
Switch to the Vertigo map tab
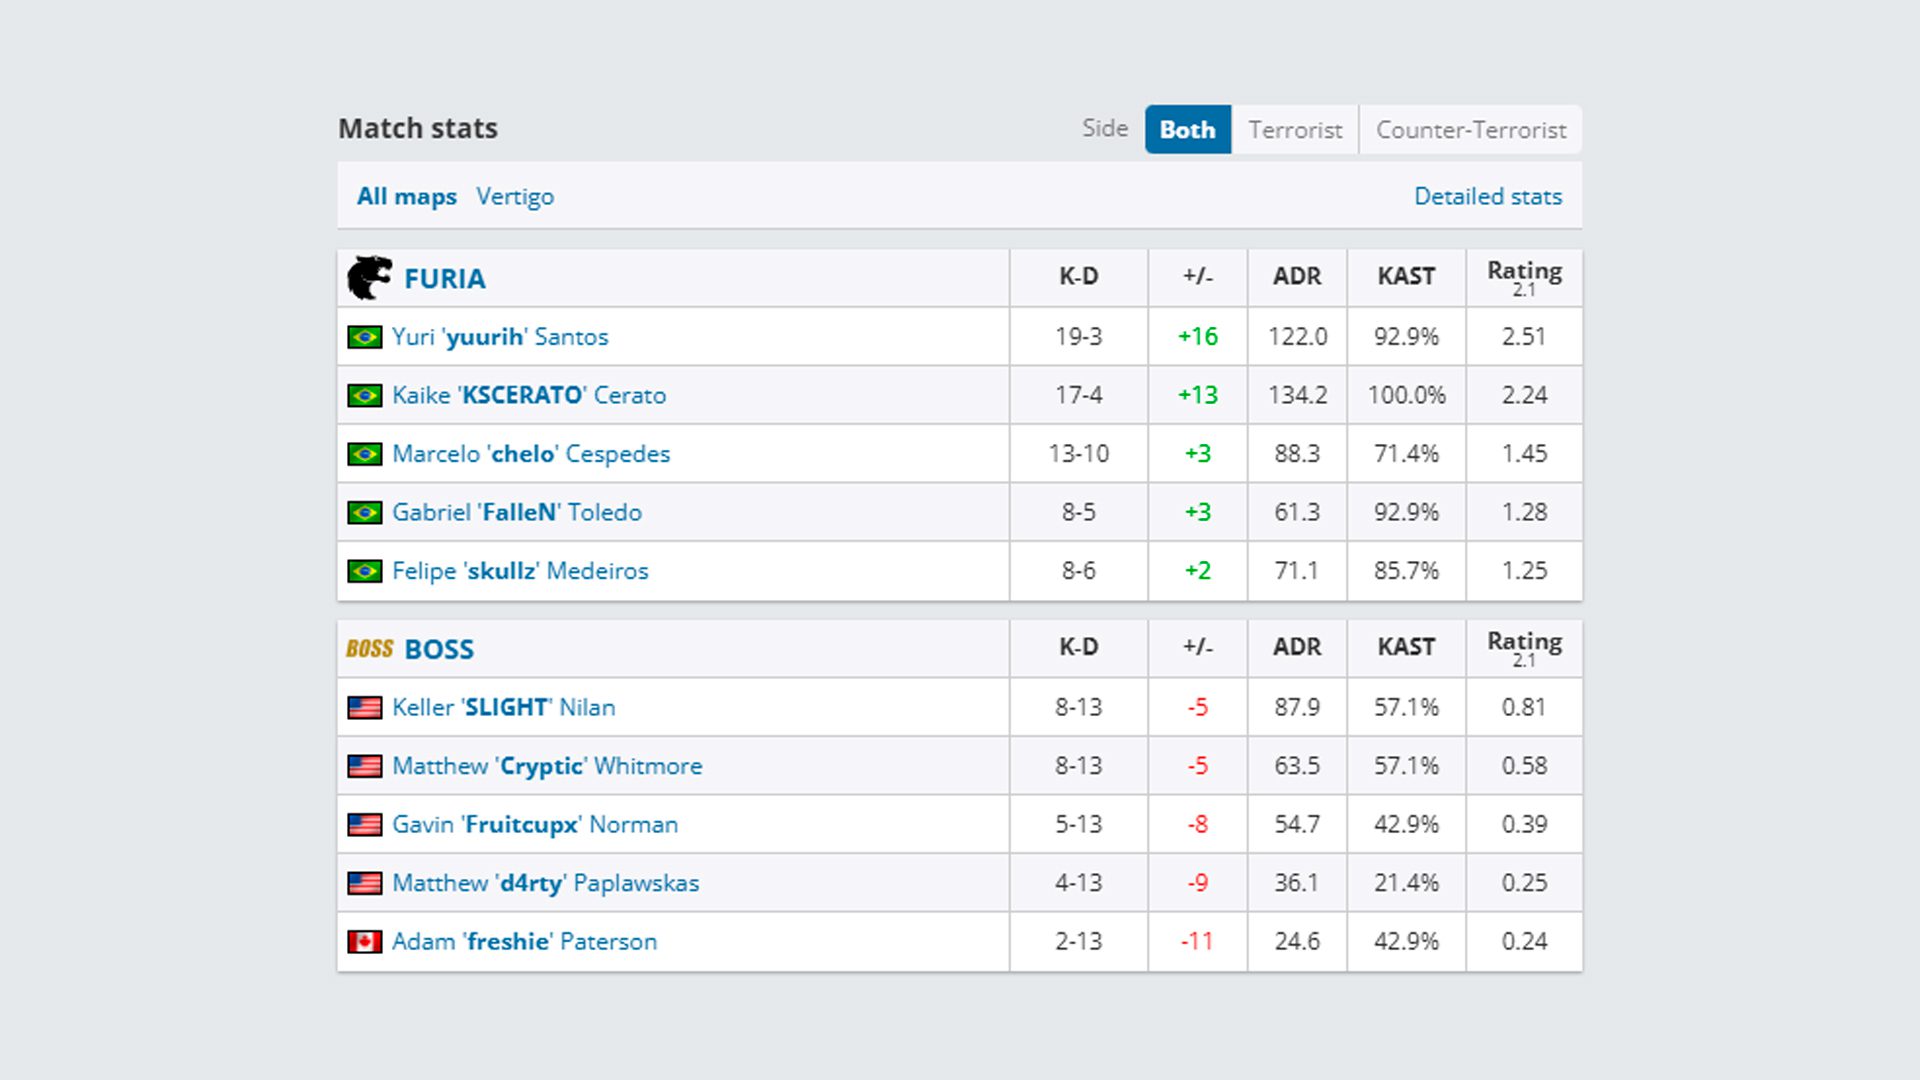(x=515, y=196)
